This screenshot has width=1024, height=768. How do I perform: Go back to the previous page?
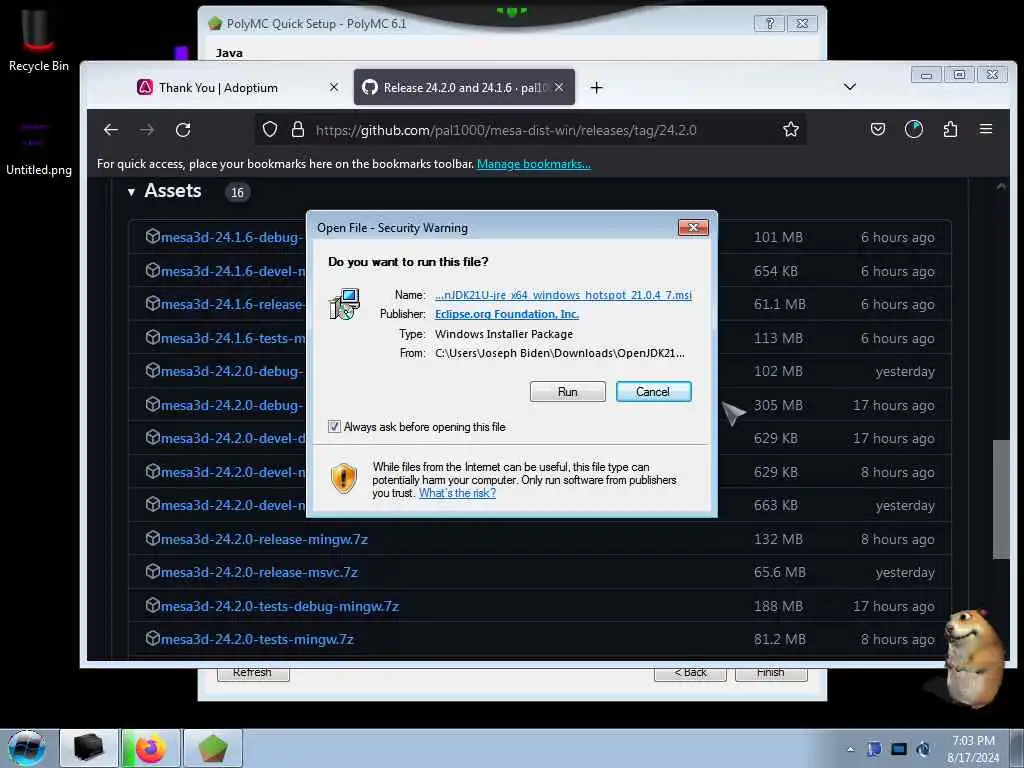pos(111,130)
